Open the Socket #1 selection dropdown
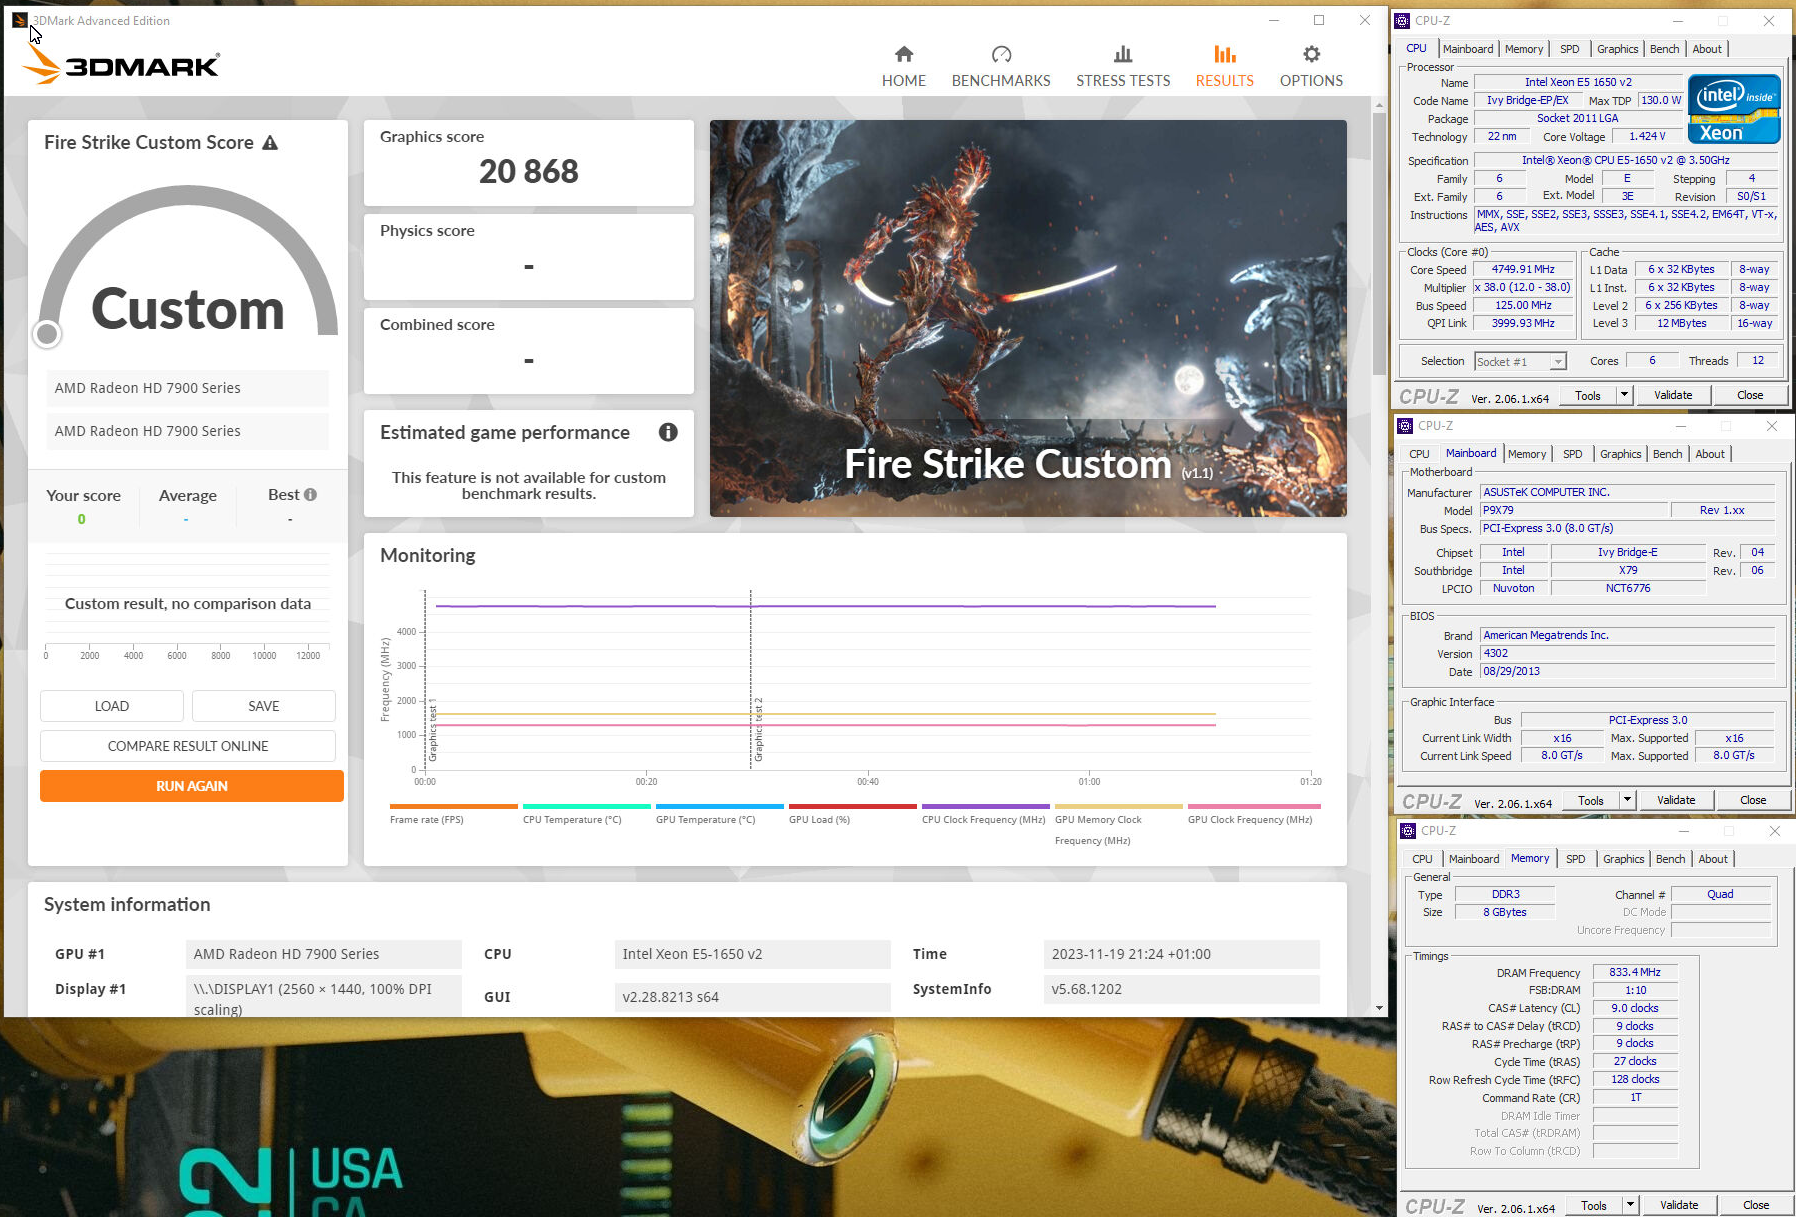 [1520, 361]
